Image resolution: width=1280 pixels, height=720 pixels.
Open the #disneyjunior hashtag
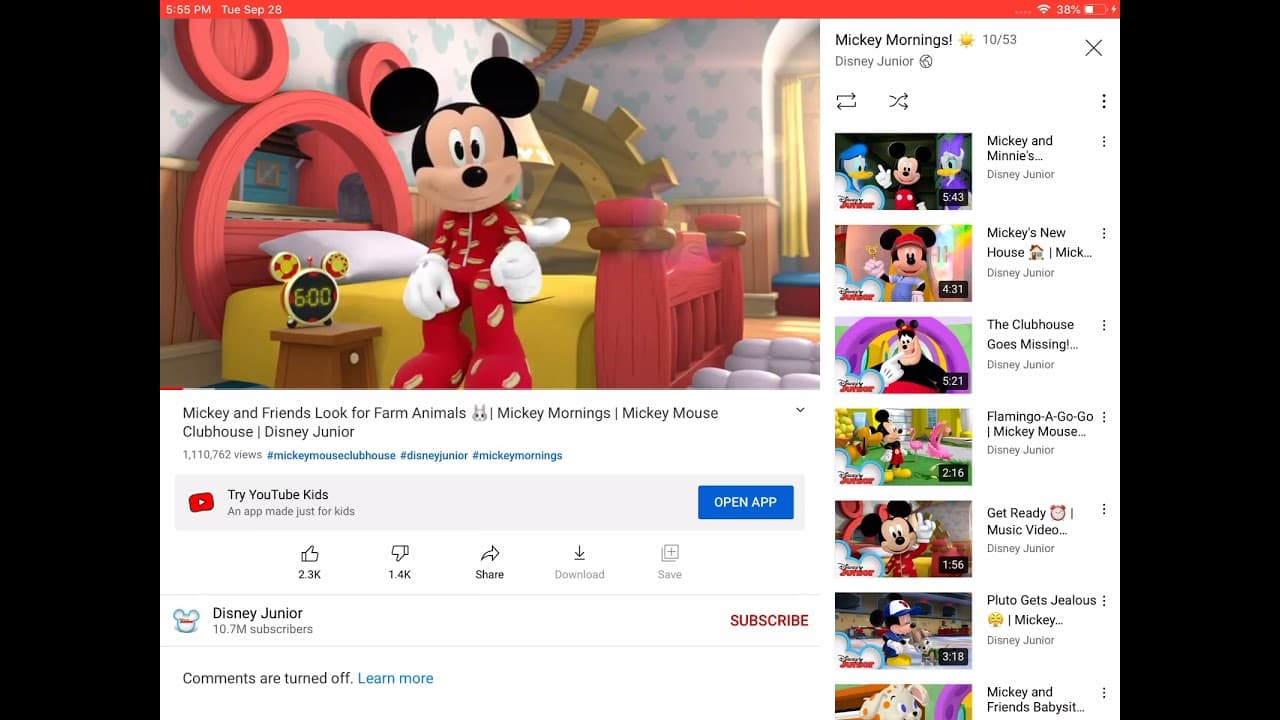(x=434, y=455)
